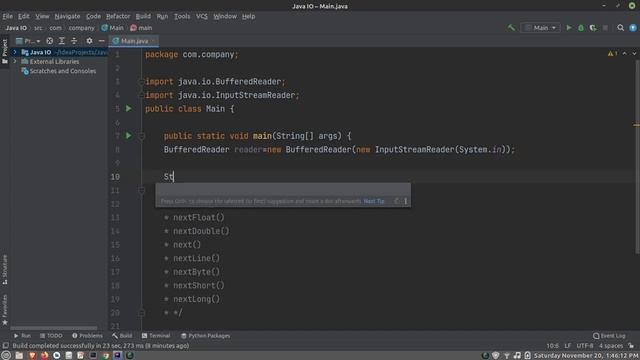Open project panel settings gear
Screen dimensions: 640x360
pos(89,41)
